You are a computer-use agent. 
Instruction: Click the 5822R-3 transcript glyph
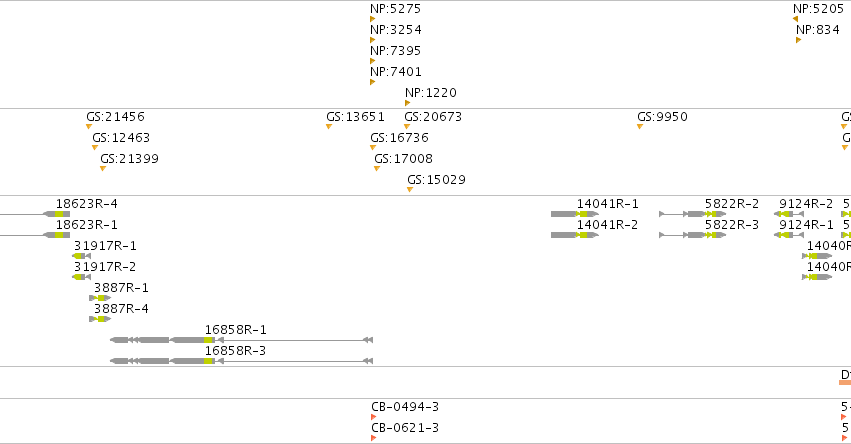[x=693, y=235]
